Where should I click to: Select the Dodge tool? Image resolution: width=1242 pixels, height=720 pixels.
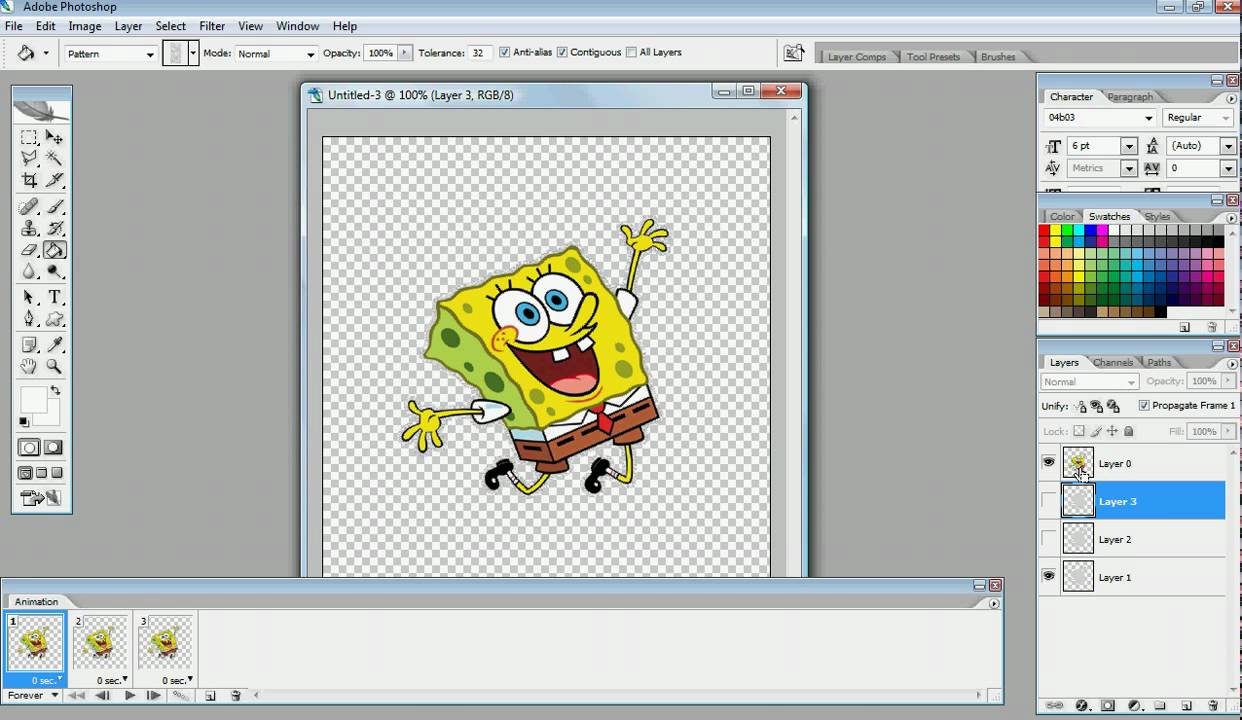coord(55,272)
